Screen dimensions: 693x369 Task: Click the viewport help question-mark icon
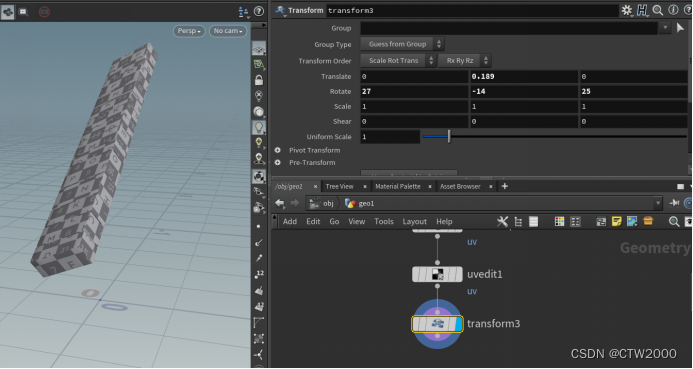click(x=259, y=11)
